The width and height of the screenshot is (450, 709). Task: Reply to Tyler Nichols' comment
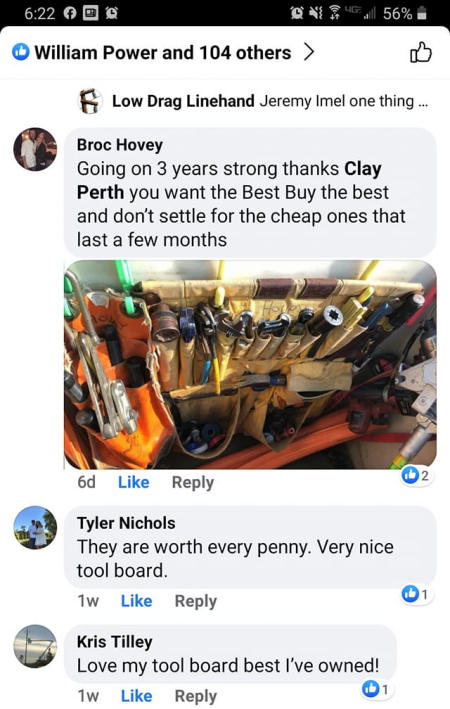(195, 601)
